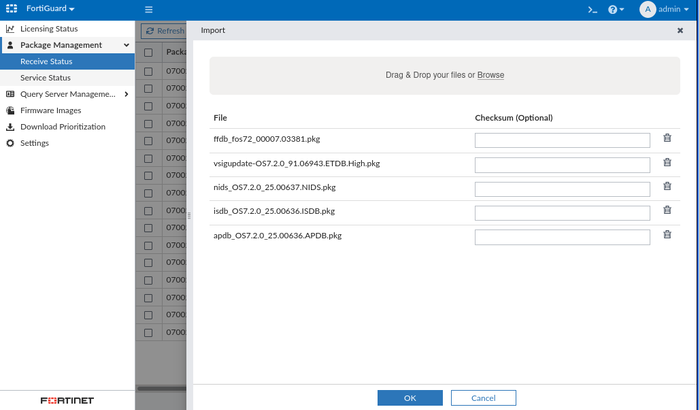Delete the ffdb_fos72_00007.03381.pkg file entry
Viewport: 700px width, 410px height.
(x=667, y=139)
